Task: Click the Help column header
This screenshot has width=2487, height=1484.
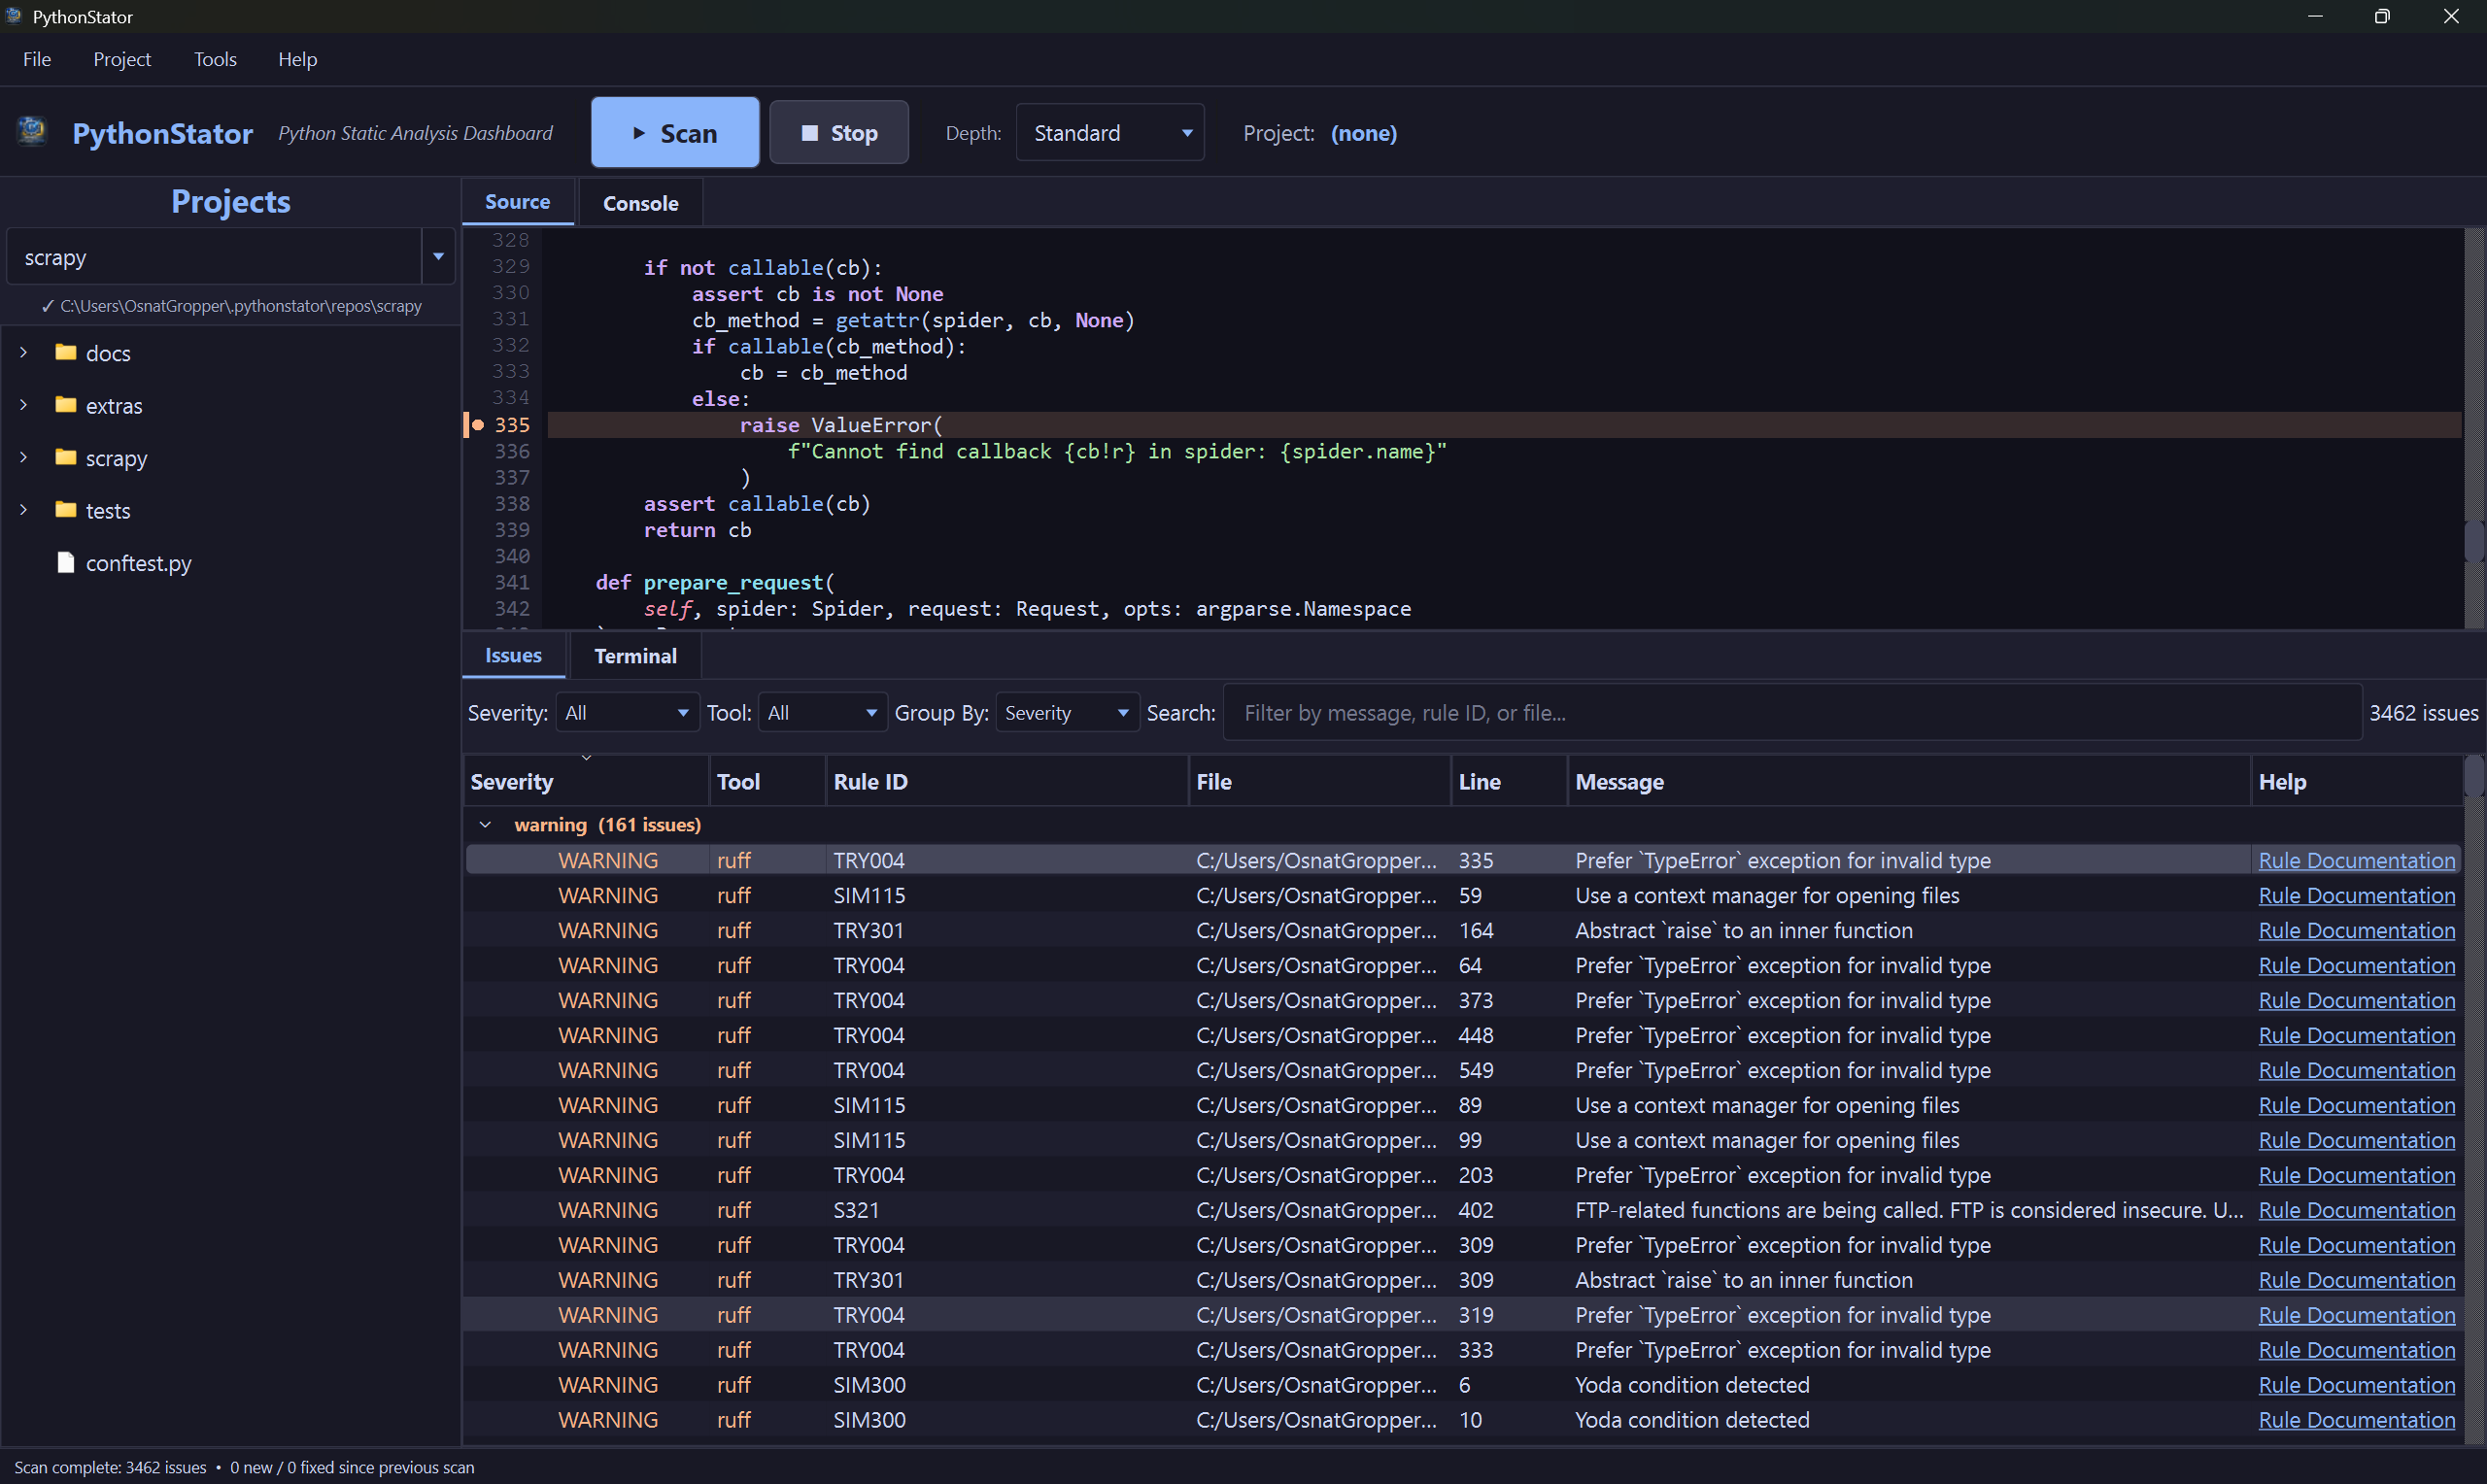Action: 2356,782
